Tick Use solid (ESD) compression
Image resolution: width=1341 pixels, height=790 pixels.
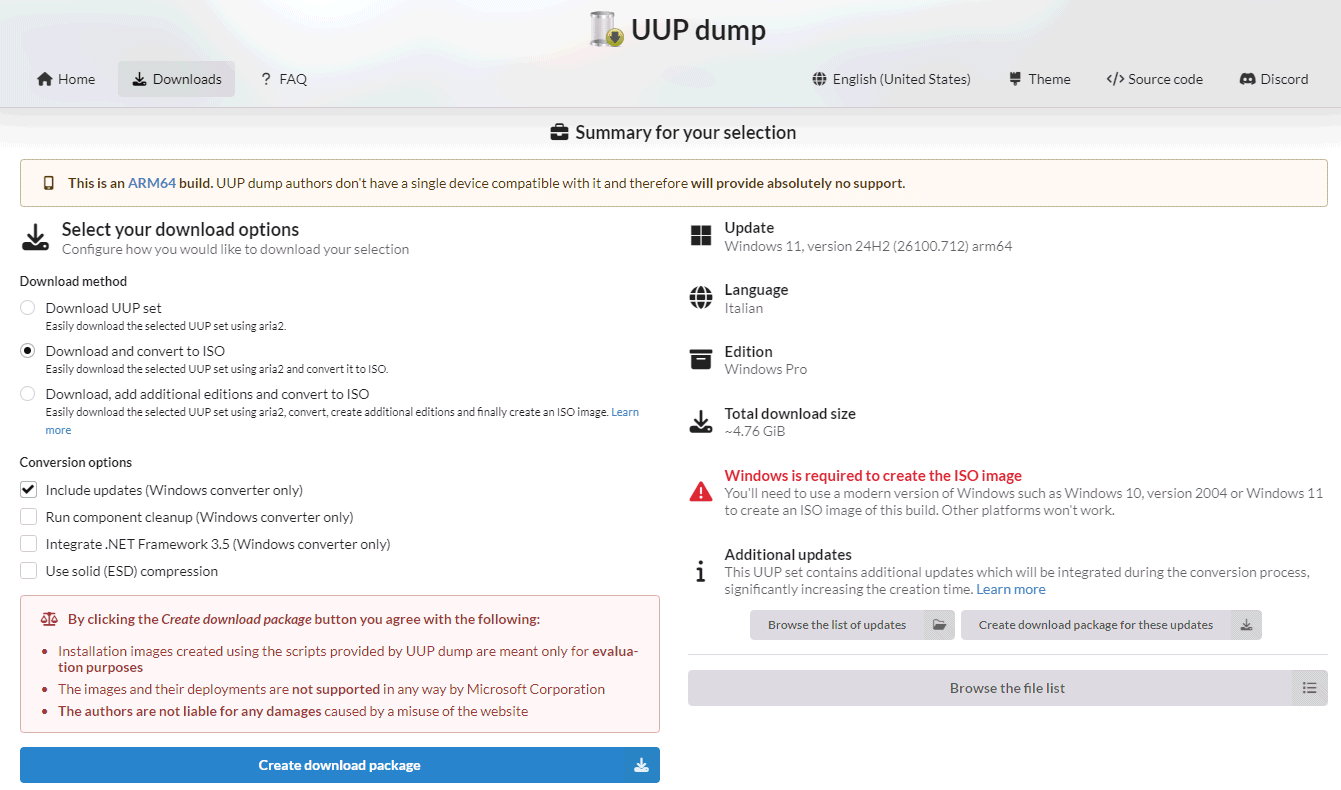pyautogui.click(x=28, y=571)
